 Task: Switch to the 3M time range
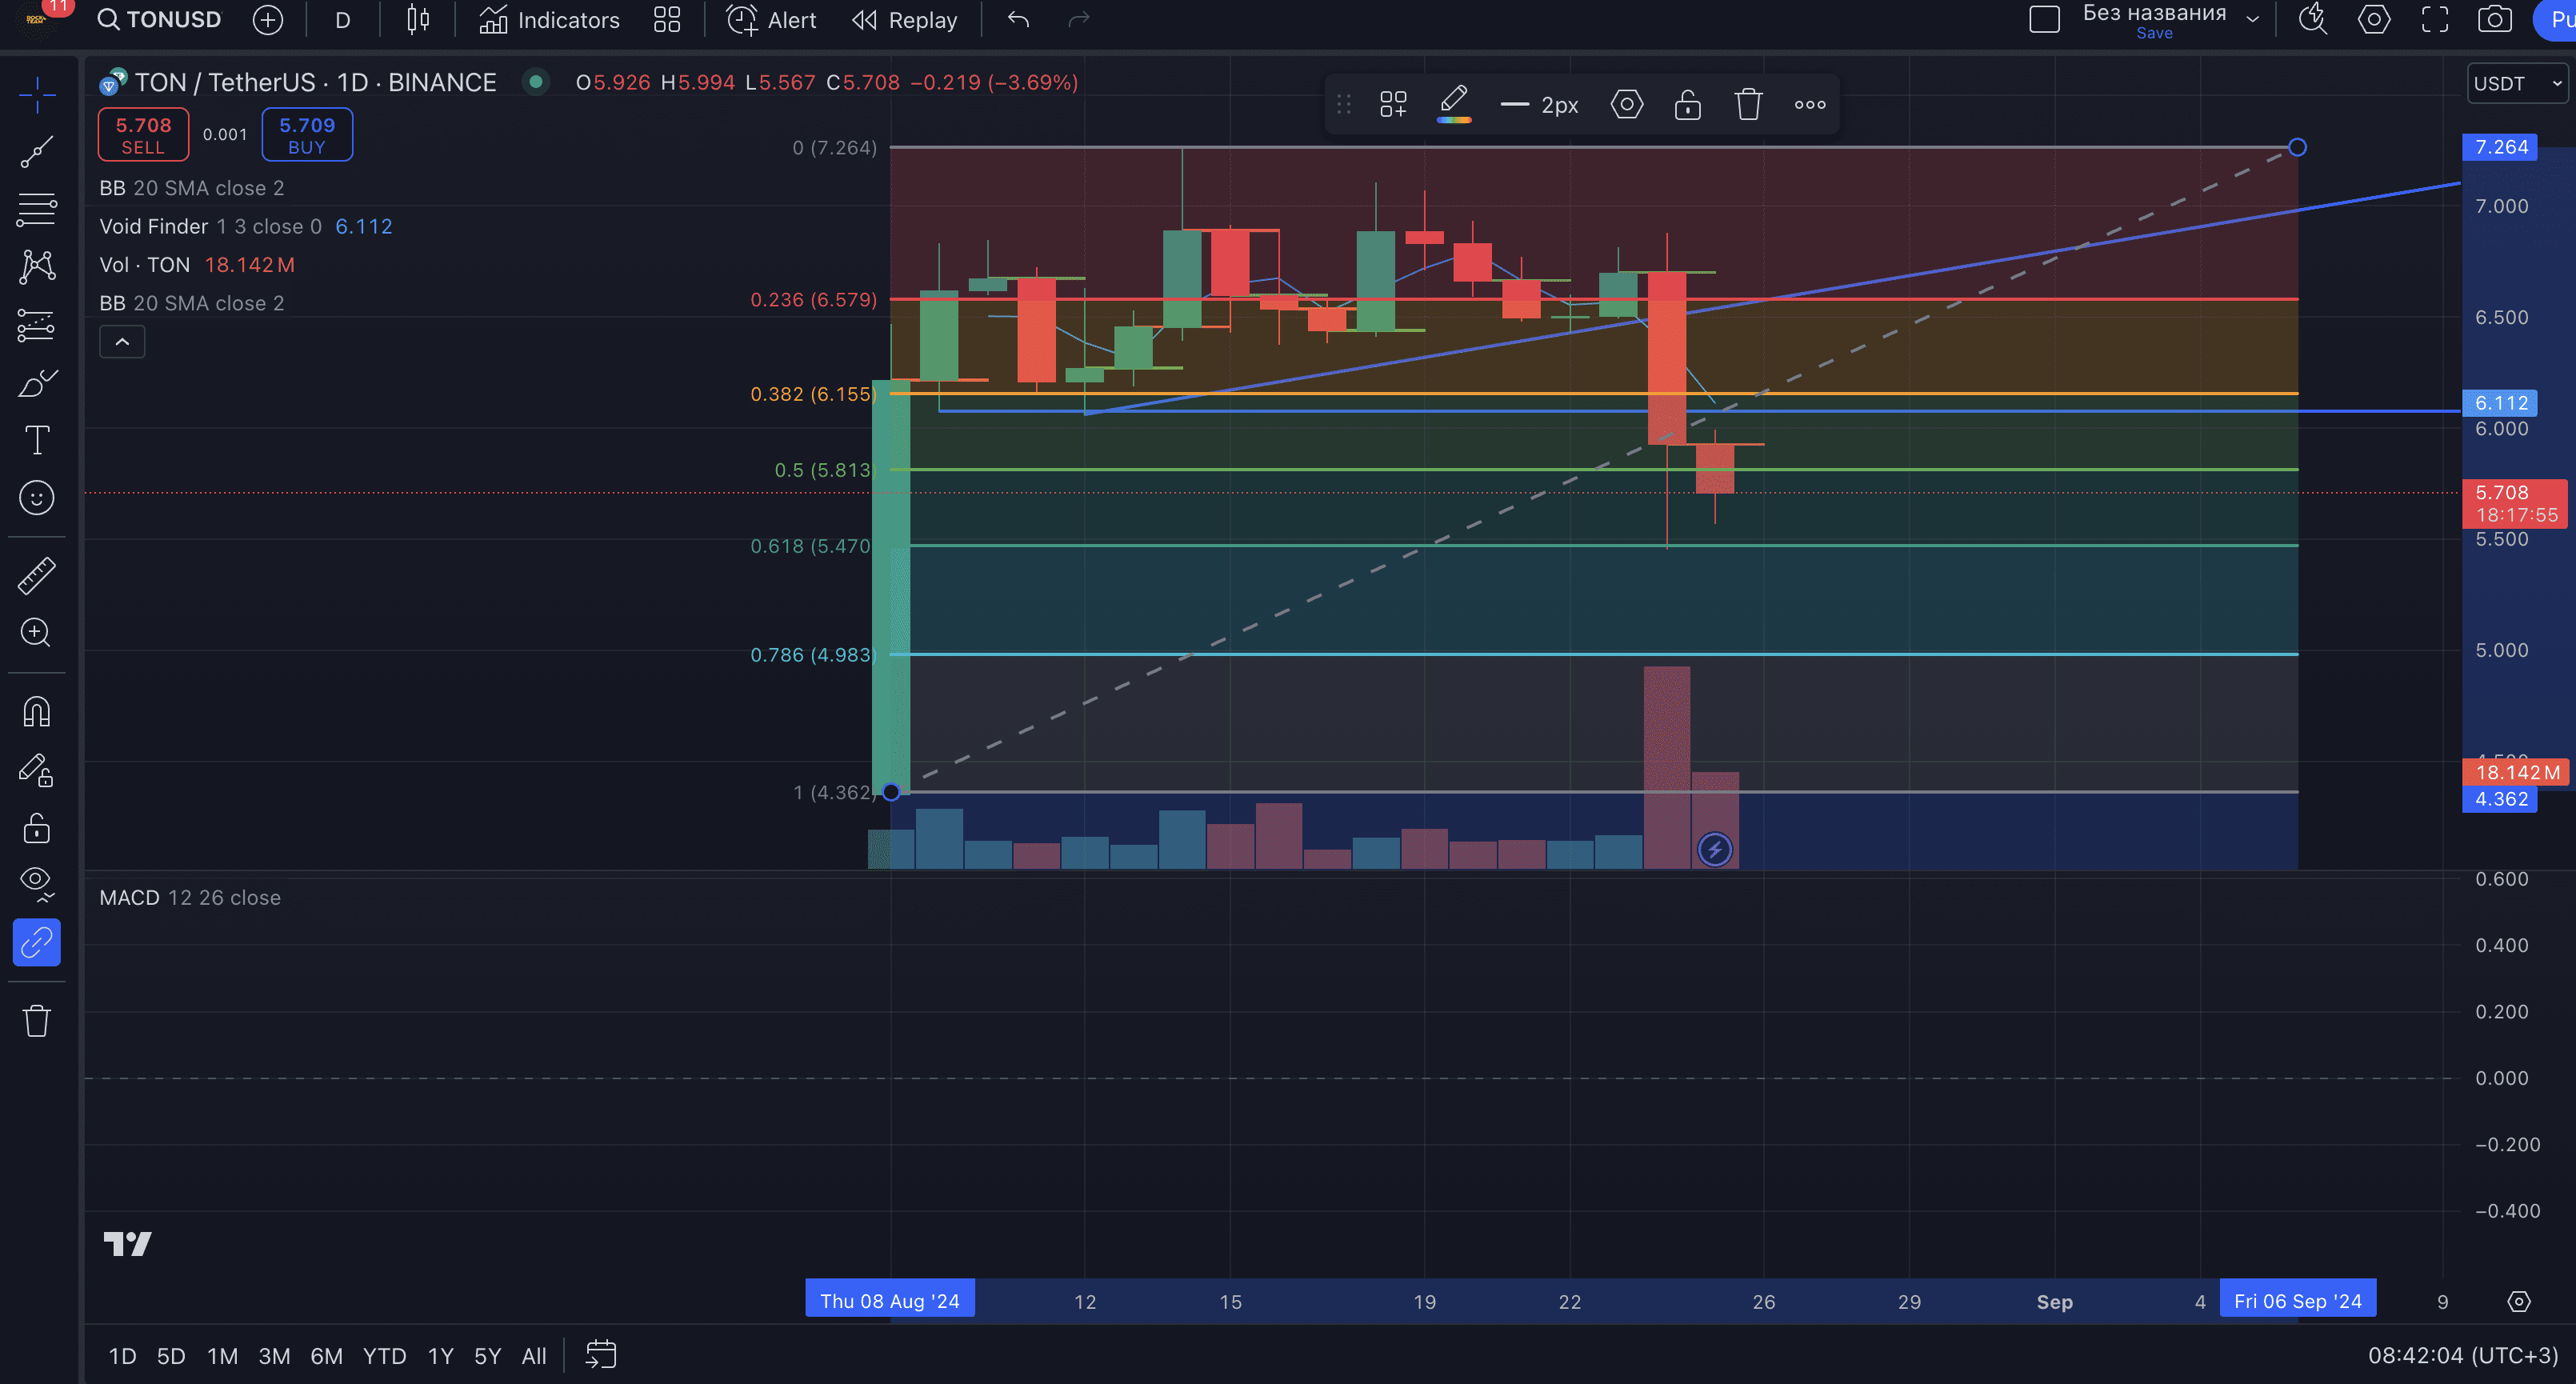[274, 1356]
